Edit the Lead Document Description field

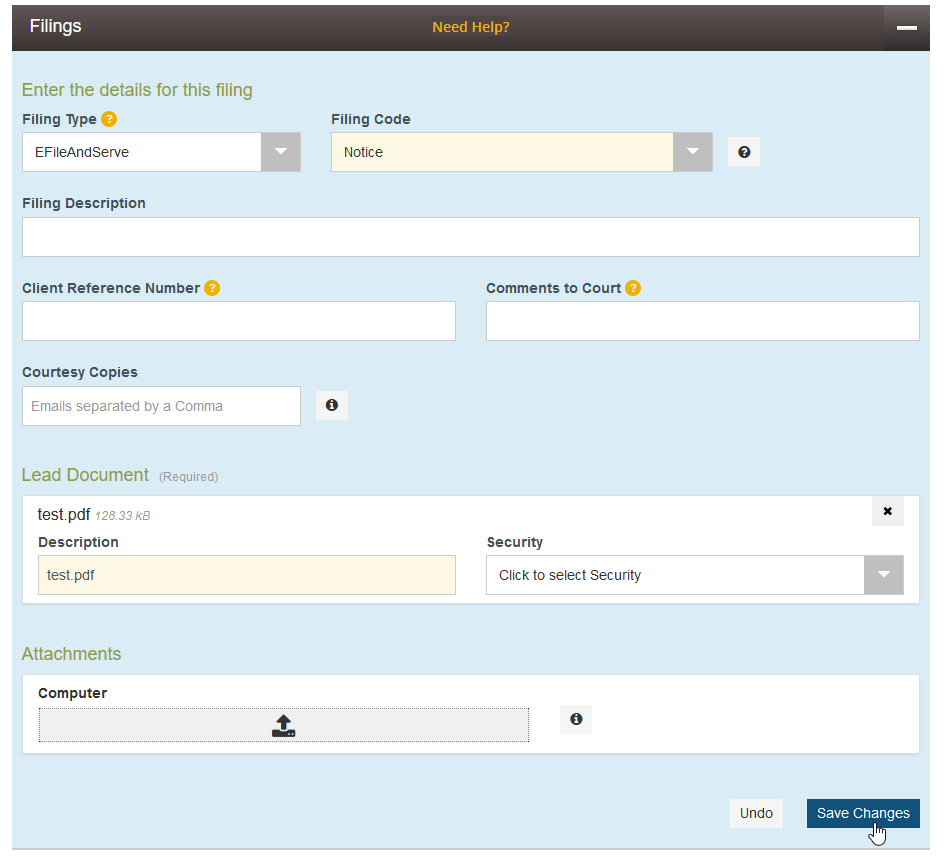(246, 575)
